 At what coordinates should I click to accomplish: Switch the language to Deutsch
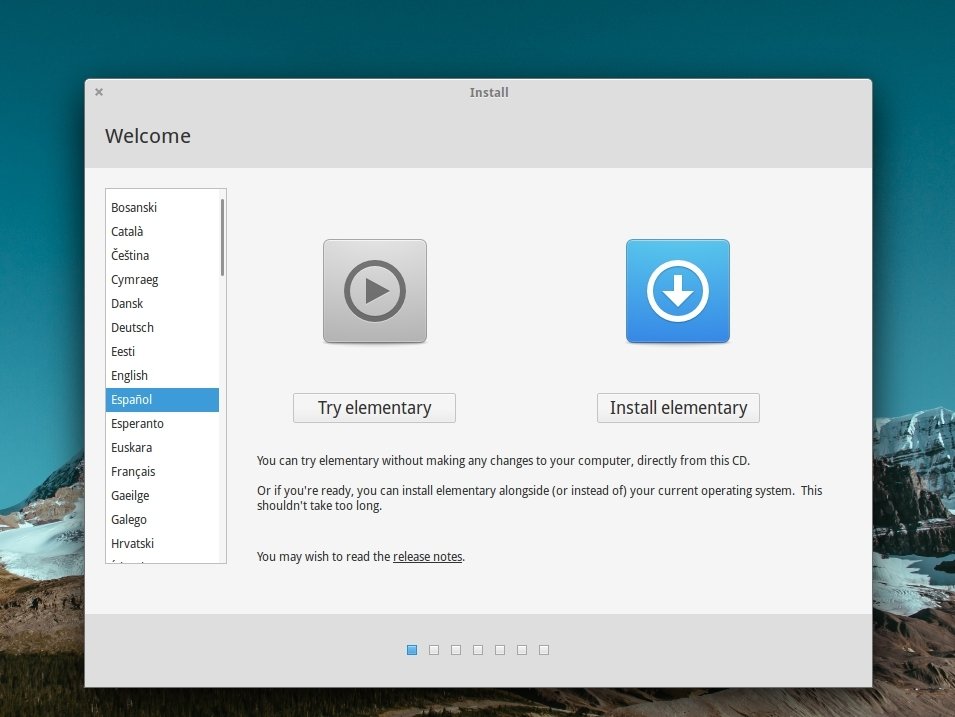tap(162, 328)
